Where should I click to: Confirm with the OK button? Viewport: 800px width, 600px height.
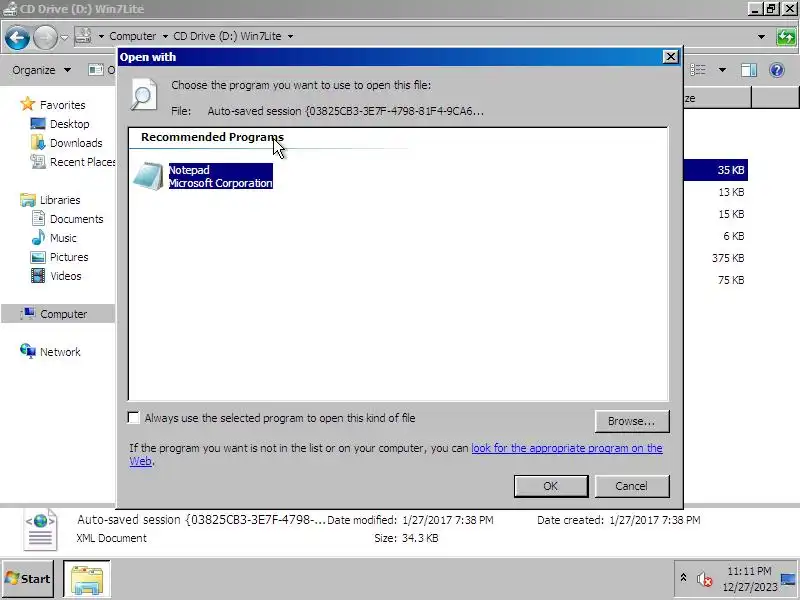click(551, 486)
